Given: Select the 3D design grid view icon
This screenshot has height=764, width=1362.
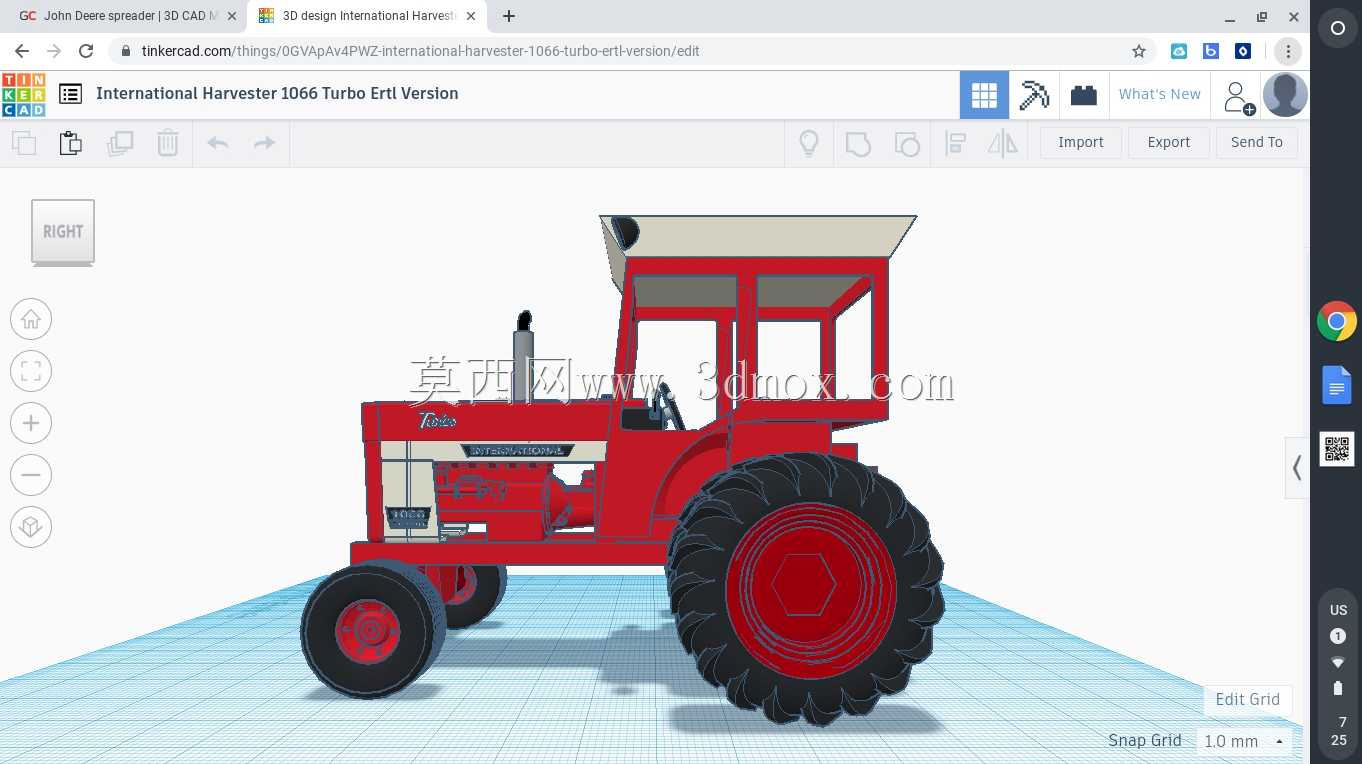Looking at the screenshot, I should (x=984, y=95).
